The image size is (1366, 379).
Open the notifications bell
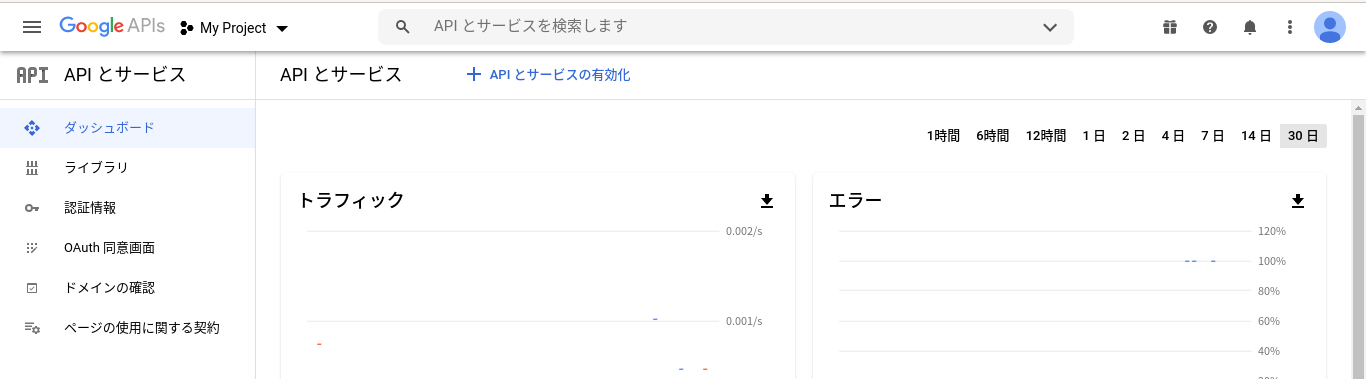coord(1250,27)
